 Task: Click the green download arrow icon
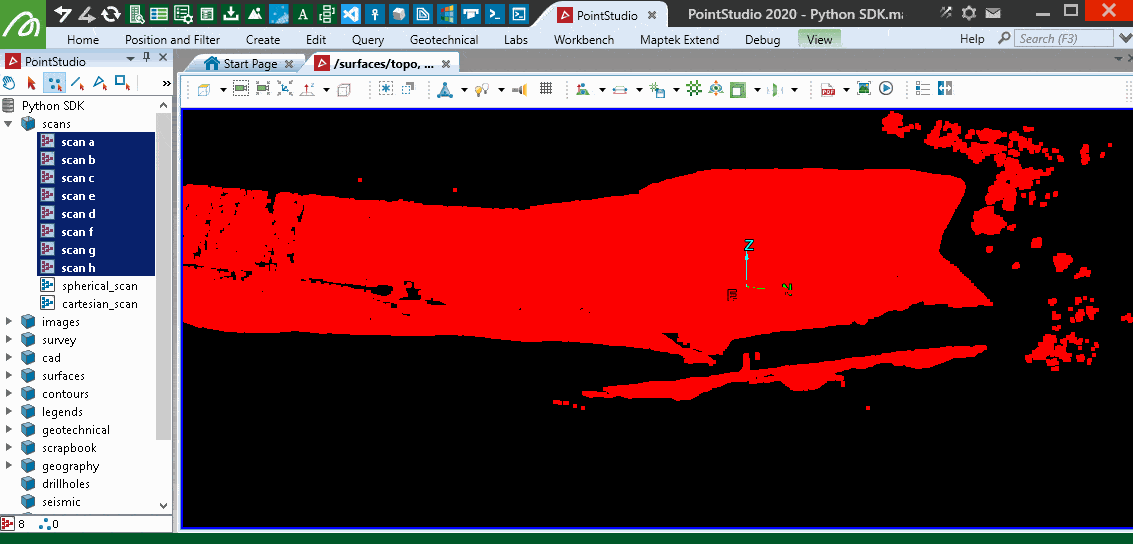[231, 14]
